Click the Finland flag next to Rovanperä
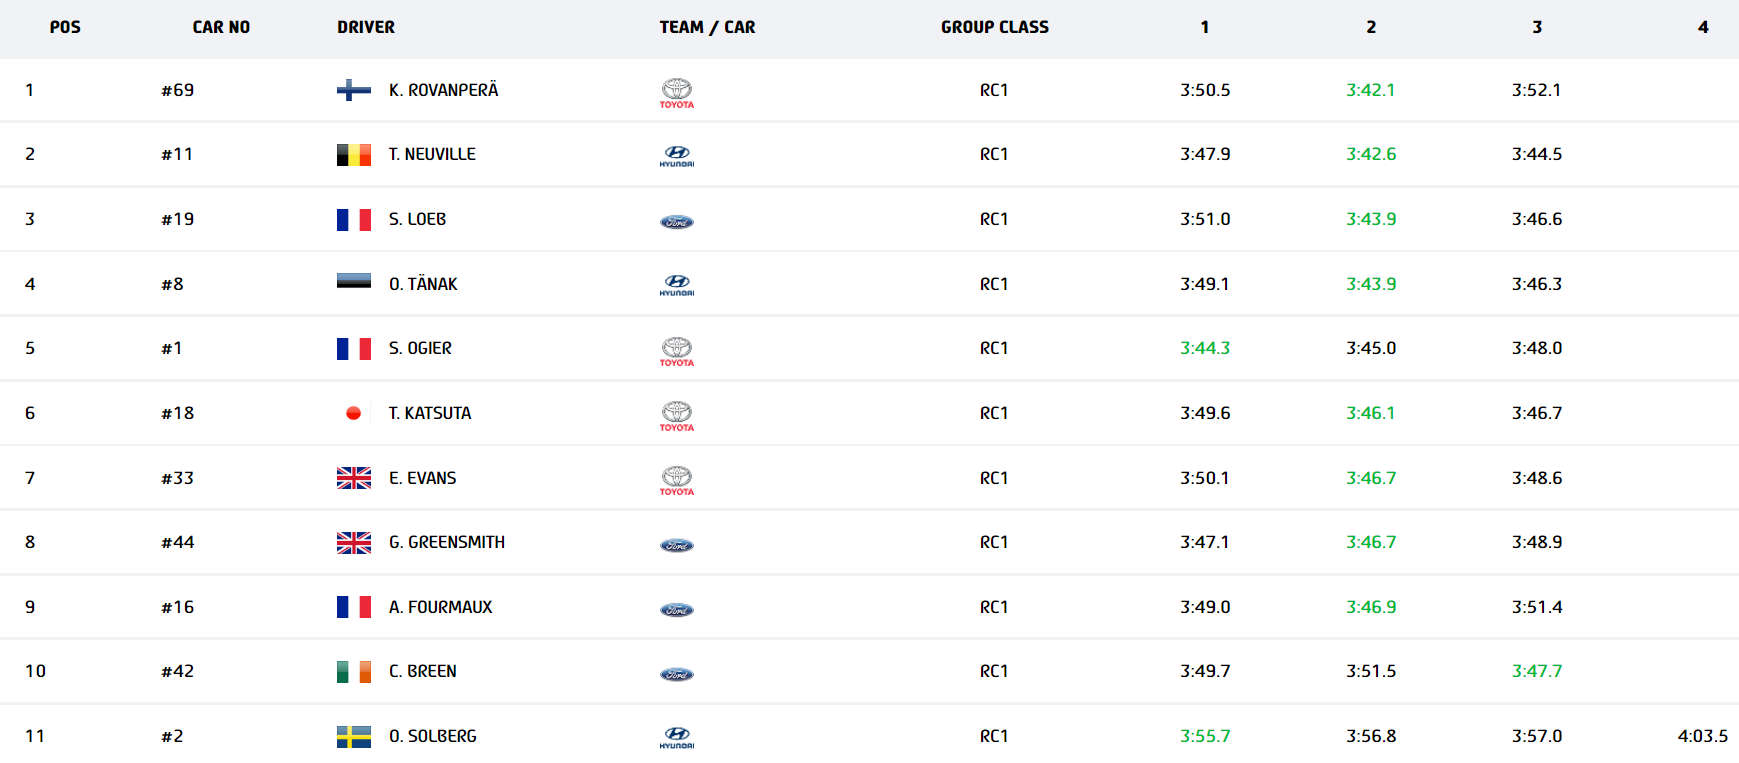Screen dimensions: 1739x763 pos(353,90)
